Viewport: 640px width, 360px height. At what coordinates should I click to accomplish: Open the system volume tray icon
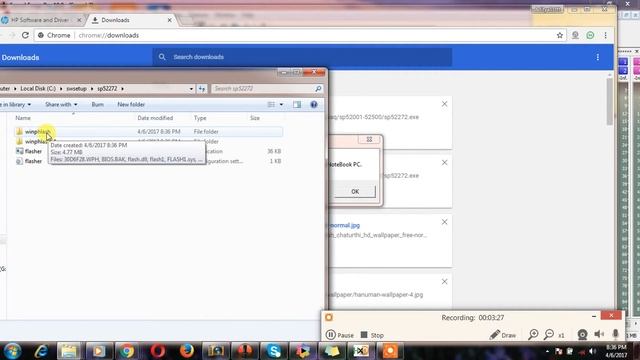[x=593, y=351]
